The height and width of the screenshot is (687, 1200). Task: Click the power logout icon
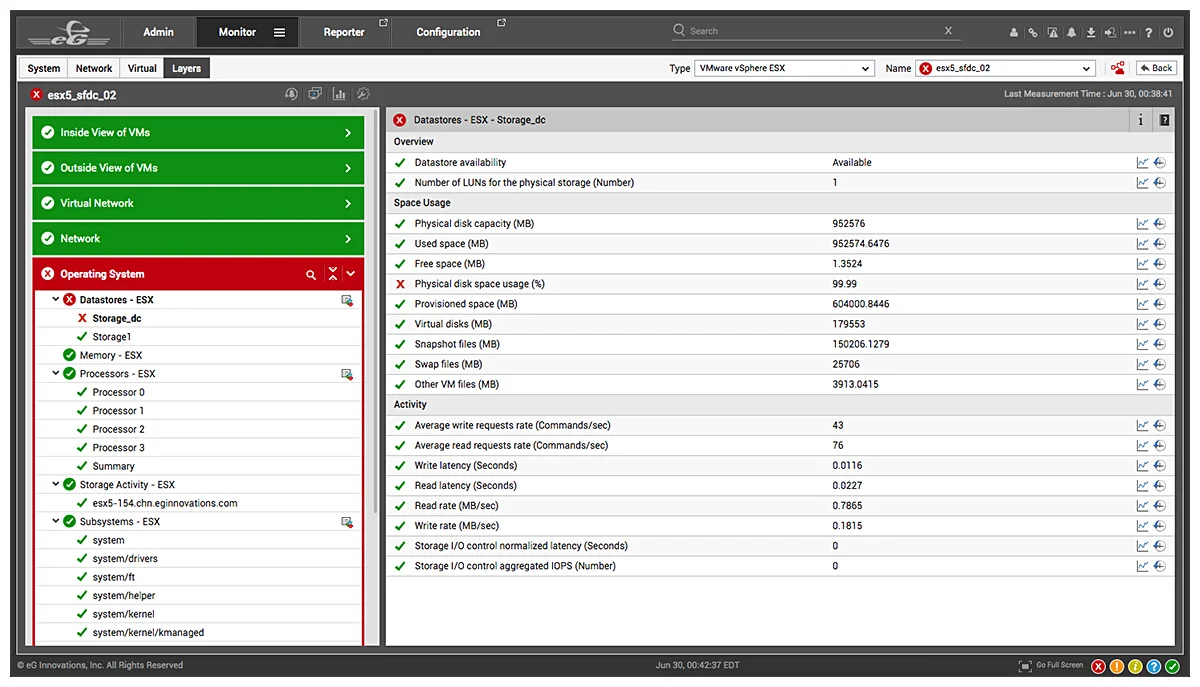(1168, 32)
